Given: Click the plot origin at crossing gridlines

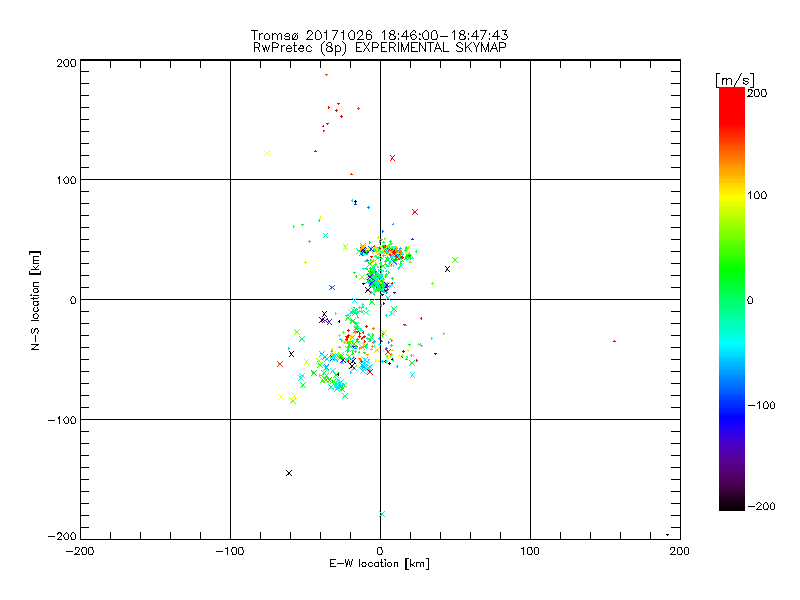Looking at the screenshot, I should pyautogui.click(x=380, y=299).
